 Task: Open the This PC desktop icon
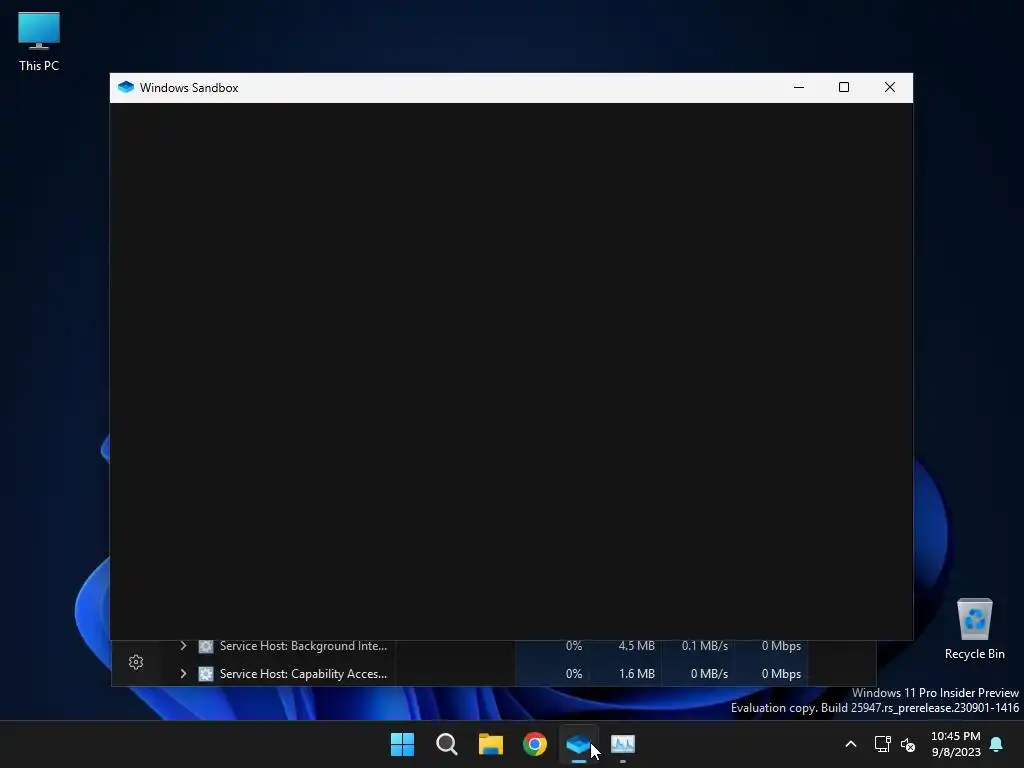(39, 41)
